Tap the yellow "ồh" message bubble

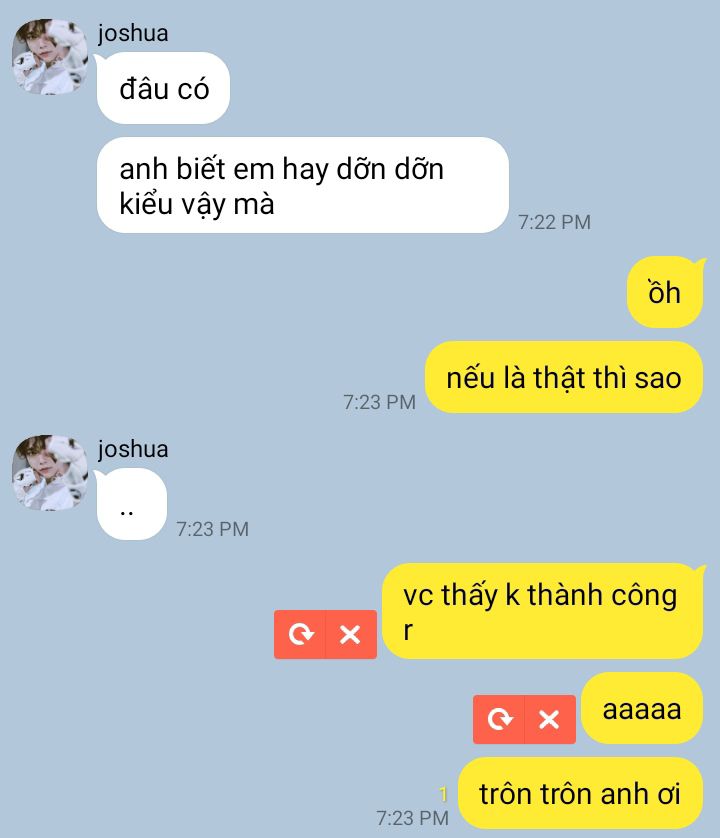tap(665, 292)
